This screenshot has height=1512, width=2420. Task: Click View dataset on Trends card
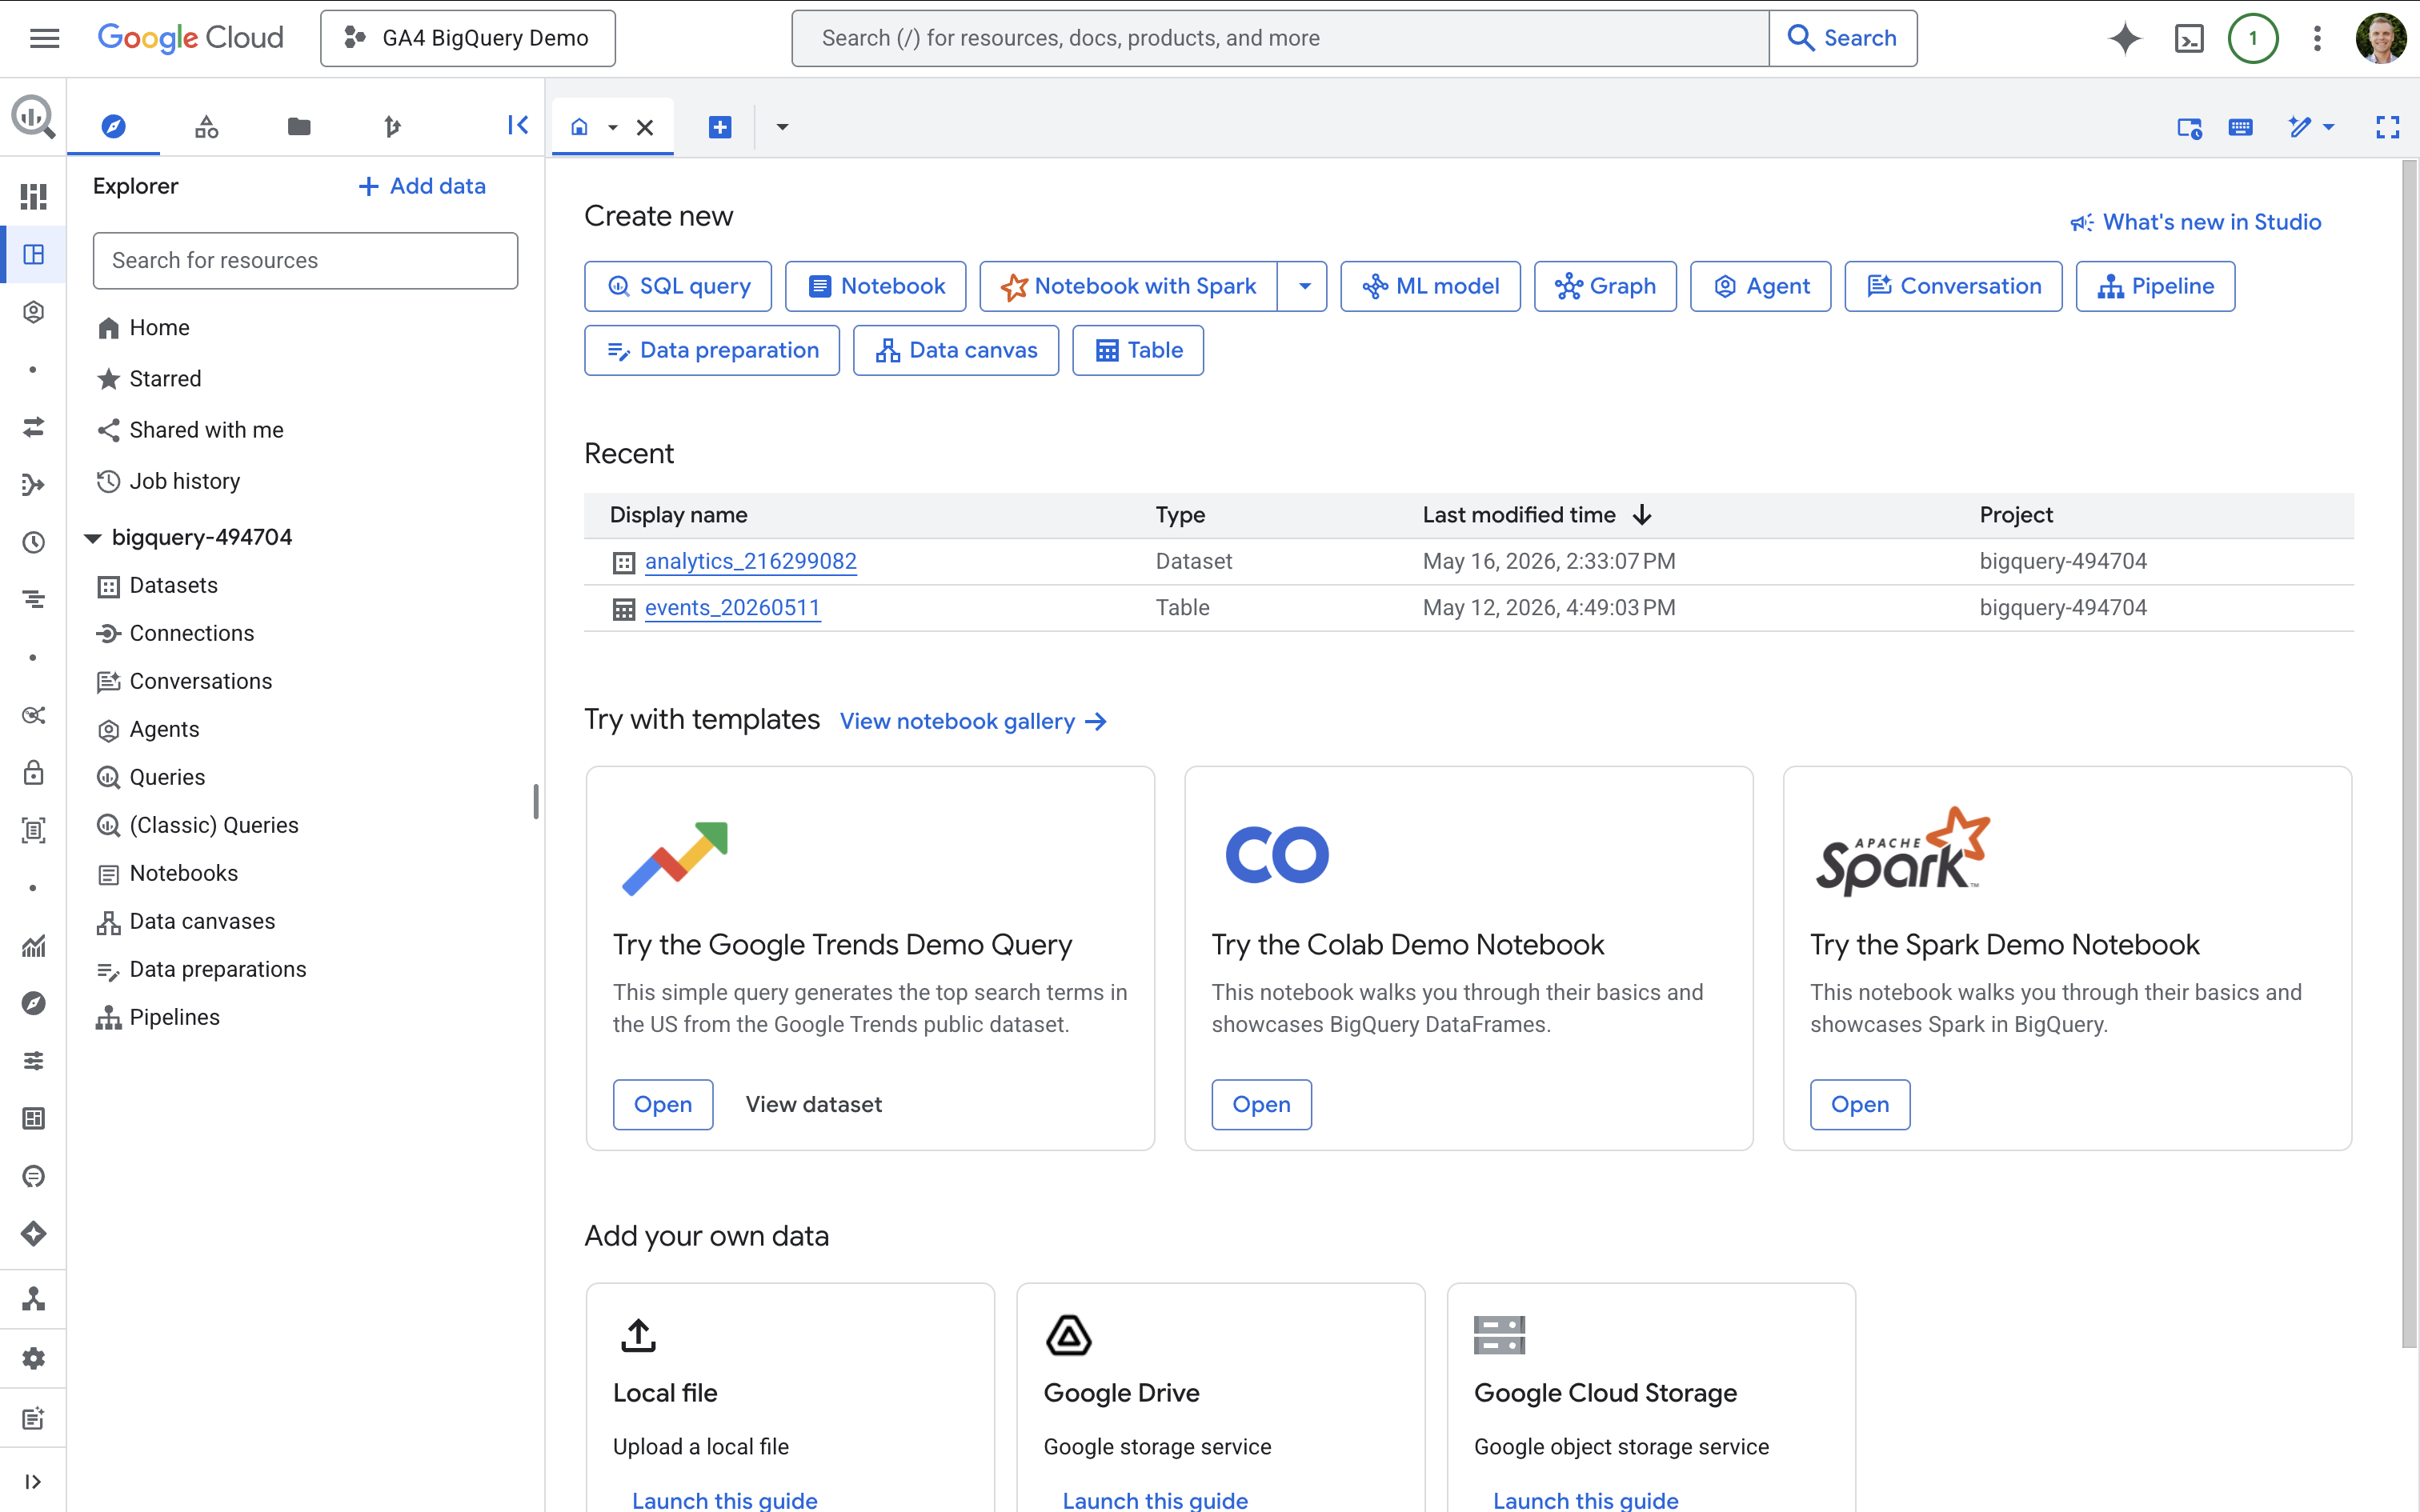tap(813, 1104)
